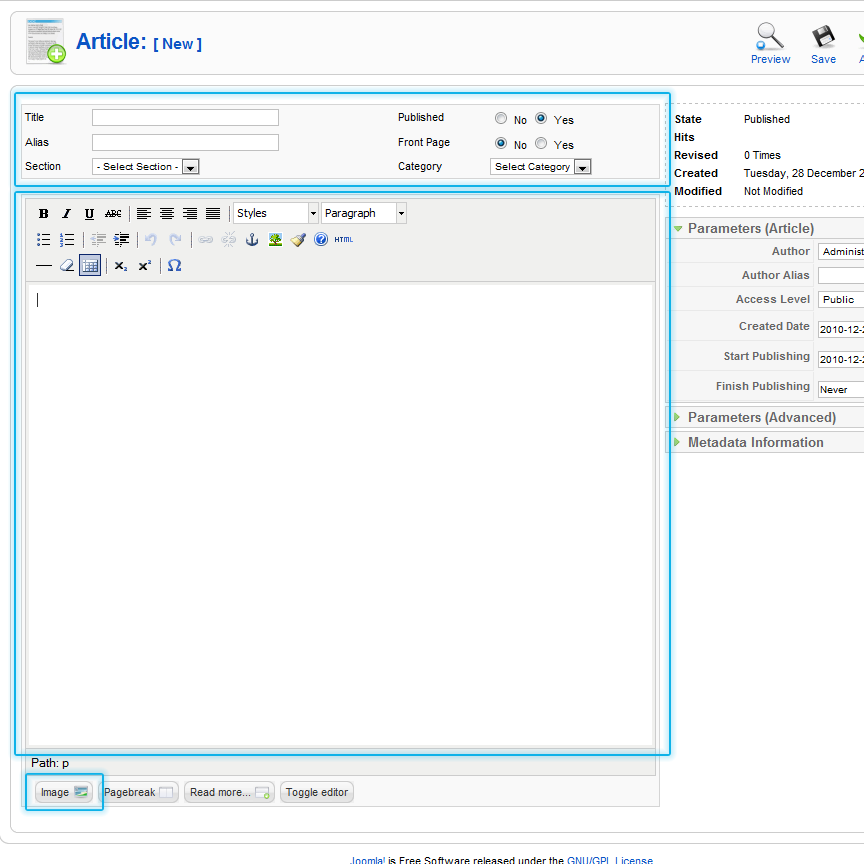The image size is (864, 864).
Task: Justify text fully
Action: point(213,213)
